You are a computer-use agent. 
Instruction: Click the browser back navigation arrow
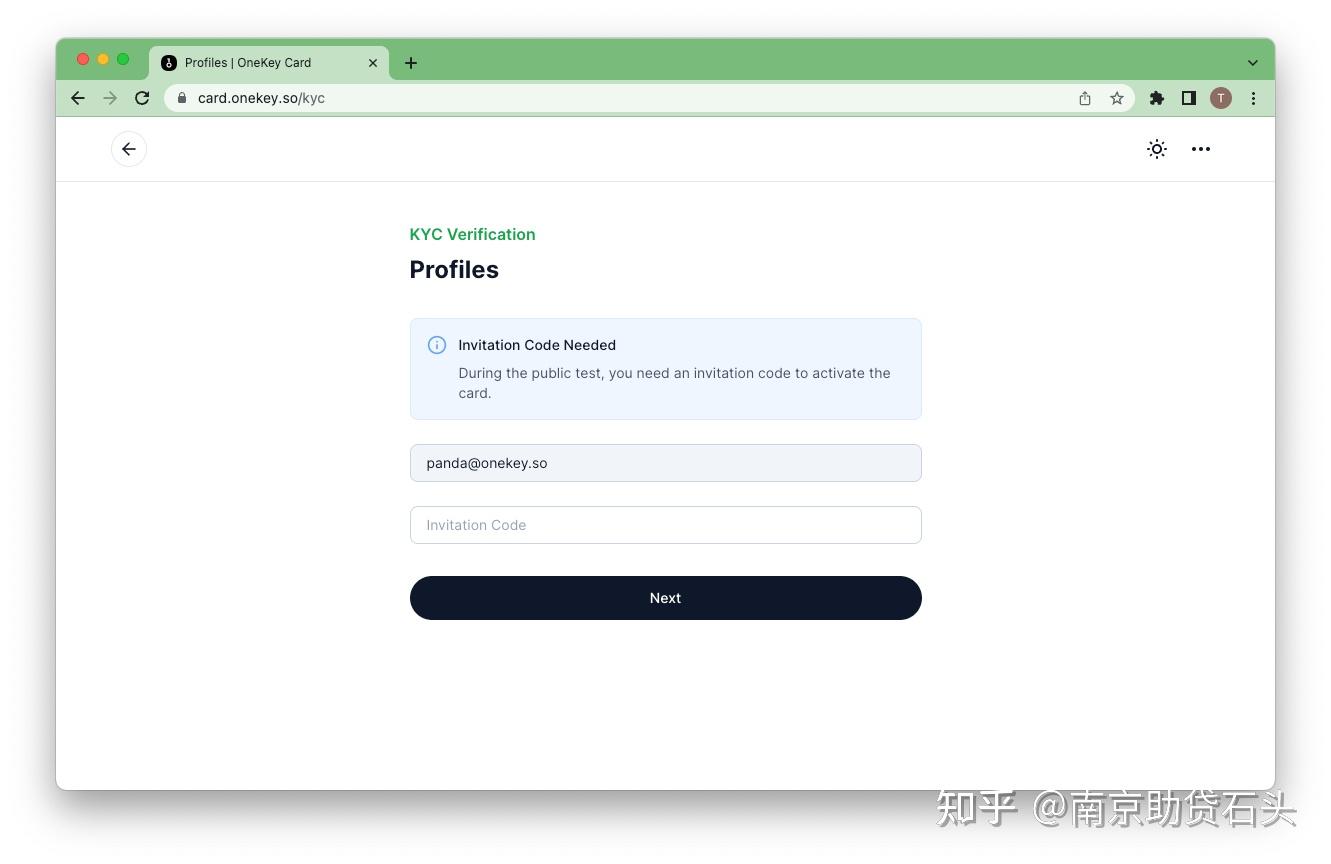click(78, 98)
